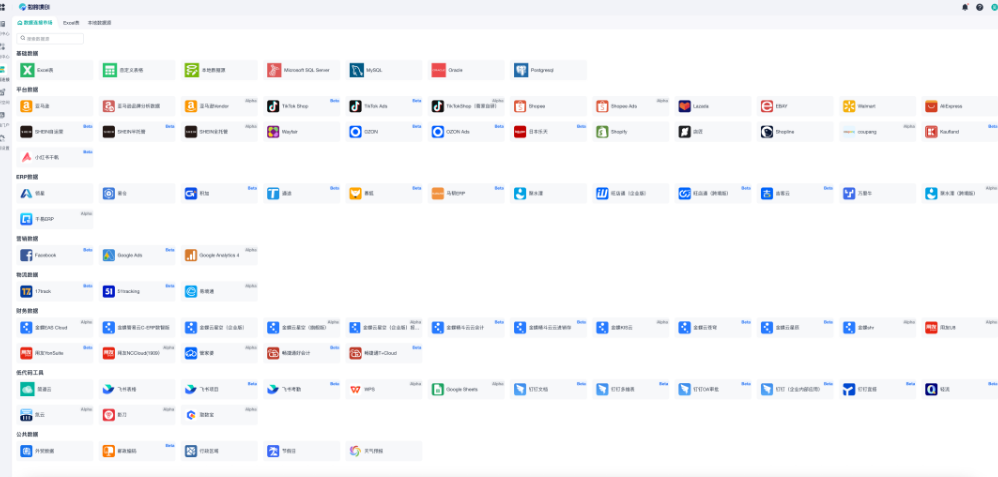Open the 用友NCCloud(1909) connector card
The height and width of the screenshot is (477, 998).
[x=137, y=353]
